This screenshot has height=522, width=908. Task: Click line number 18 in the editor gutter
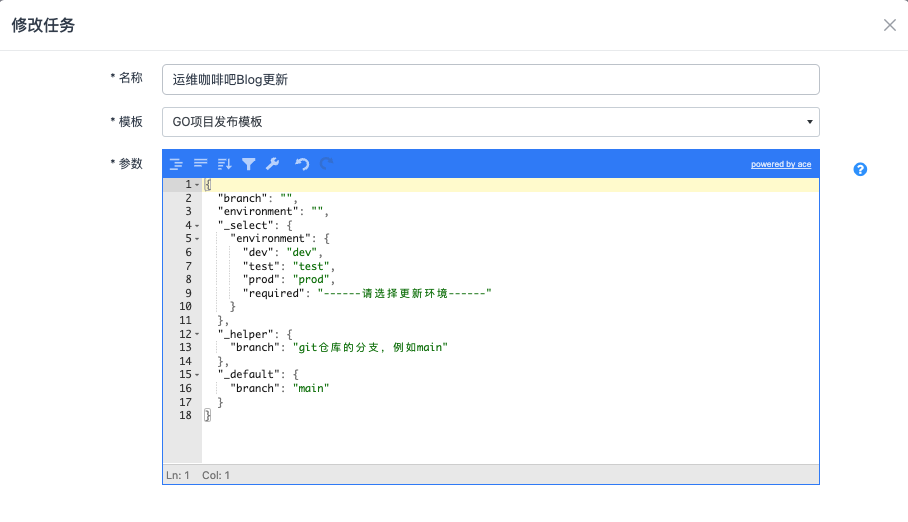click(x=184, y=415)
